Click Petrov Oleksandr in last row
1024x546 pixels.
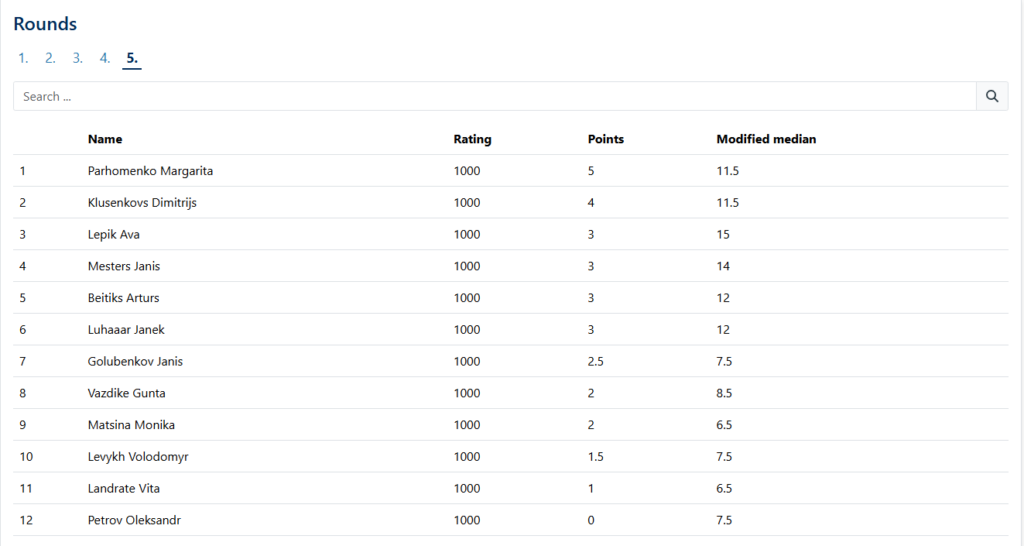[x=134, y=520]
